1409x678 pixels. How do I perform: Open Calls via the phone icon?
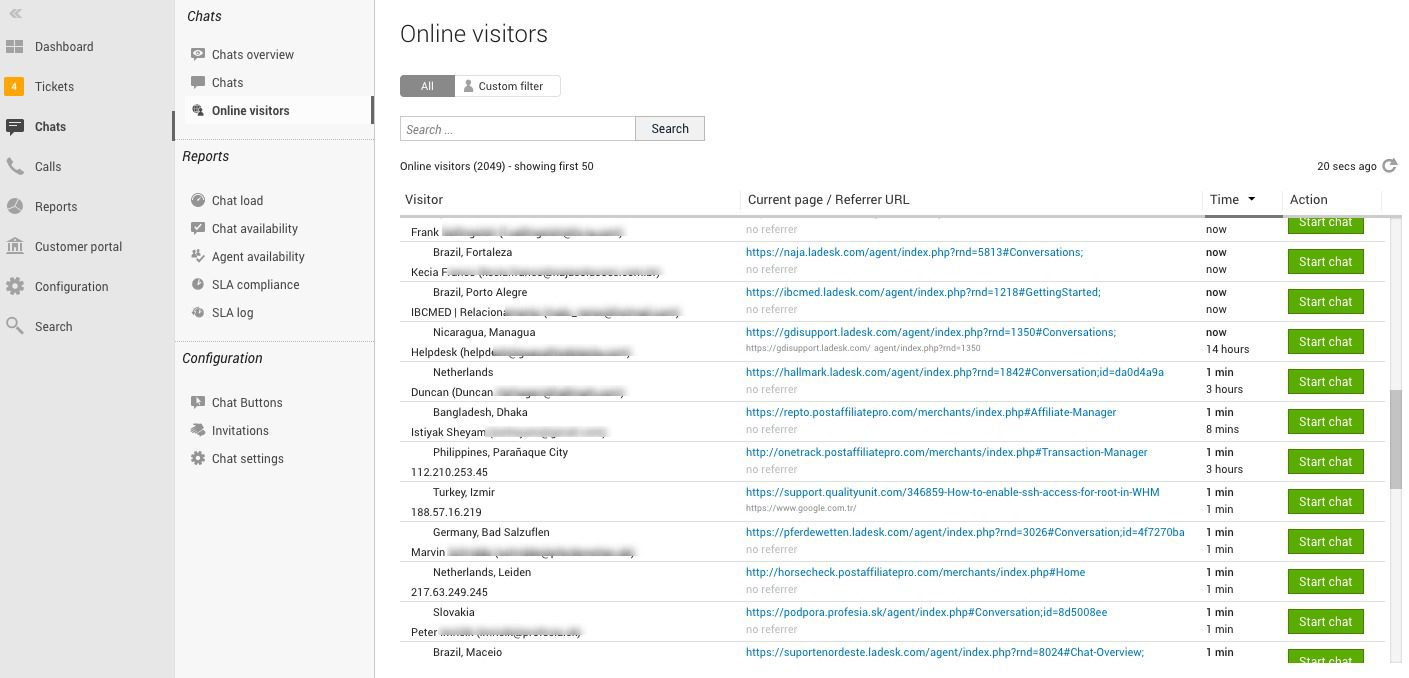(x=14, y=167)
